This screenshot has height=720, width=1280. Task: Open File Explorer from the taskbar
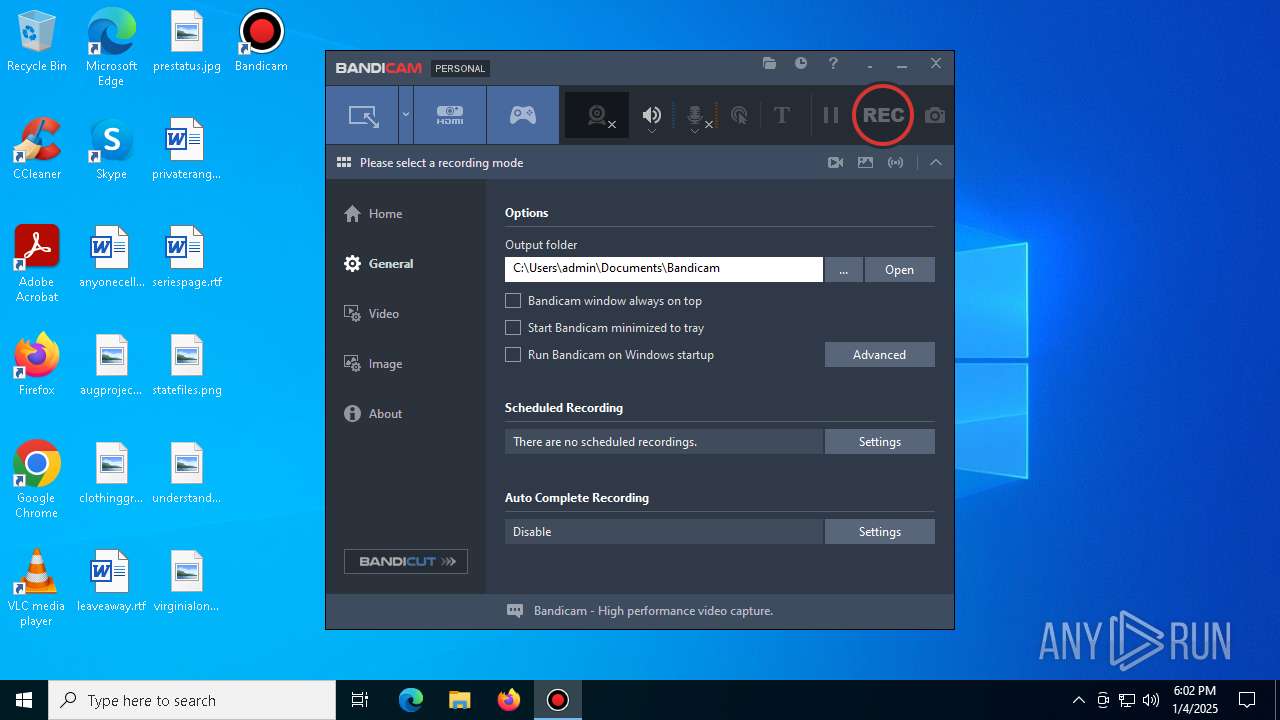pos(459,700)
